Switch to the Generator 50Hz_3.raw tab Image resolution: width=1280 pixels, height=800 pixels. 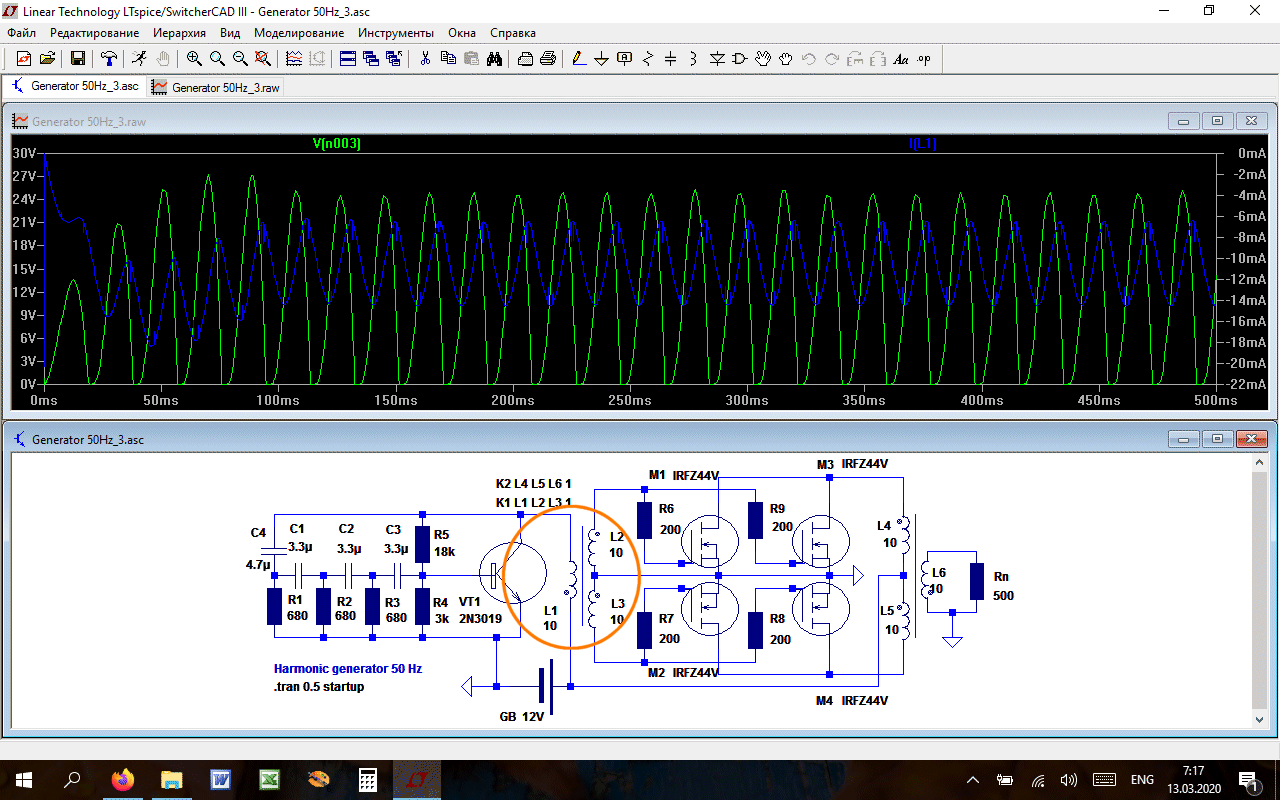click(216, 87)
